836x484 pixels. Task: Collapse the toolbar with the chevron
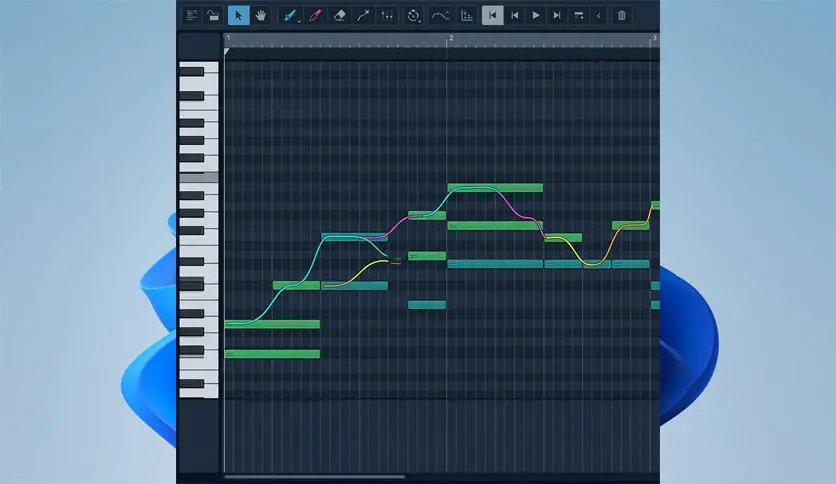click(599, 15)
